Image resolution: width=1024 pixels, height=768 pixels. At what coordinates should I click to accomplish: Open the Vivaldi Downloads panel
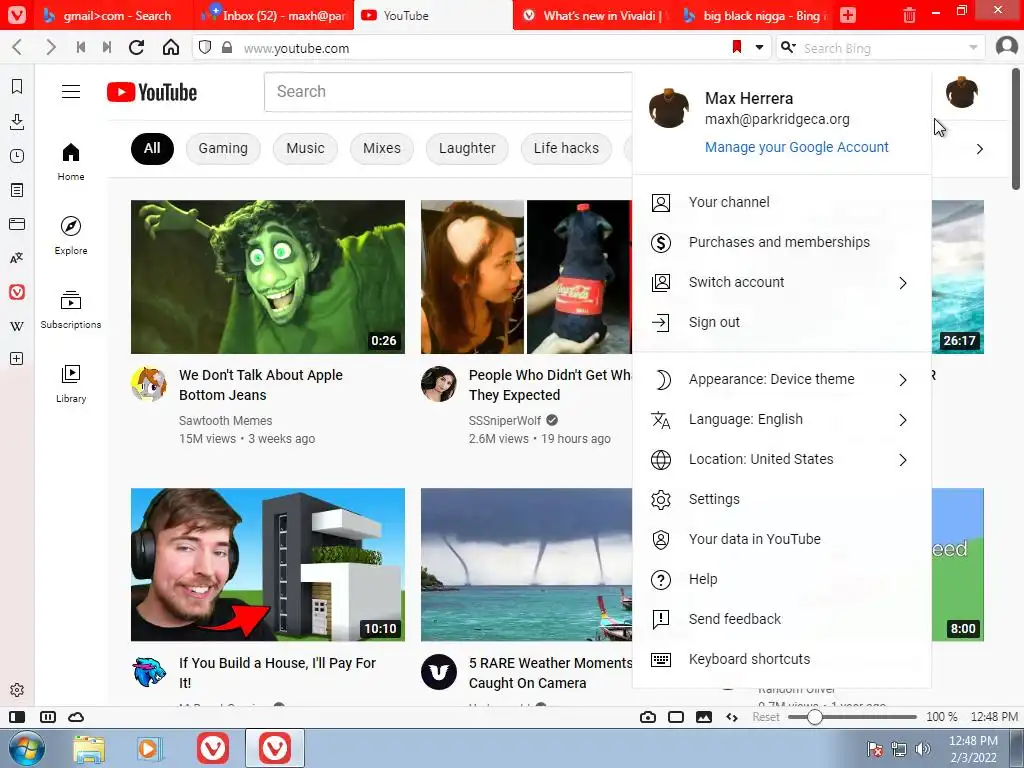[x=17, y=121]
